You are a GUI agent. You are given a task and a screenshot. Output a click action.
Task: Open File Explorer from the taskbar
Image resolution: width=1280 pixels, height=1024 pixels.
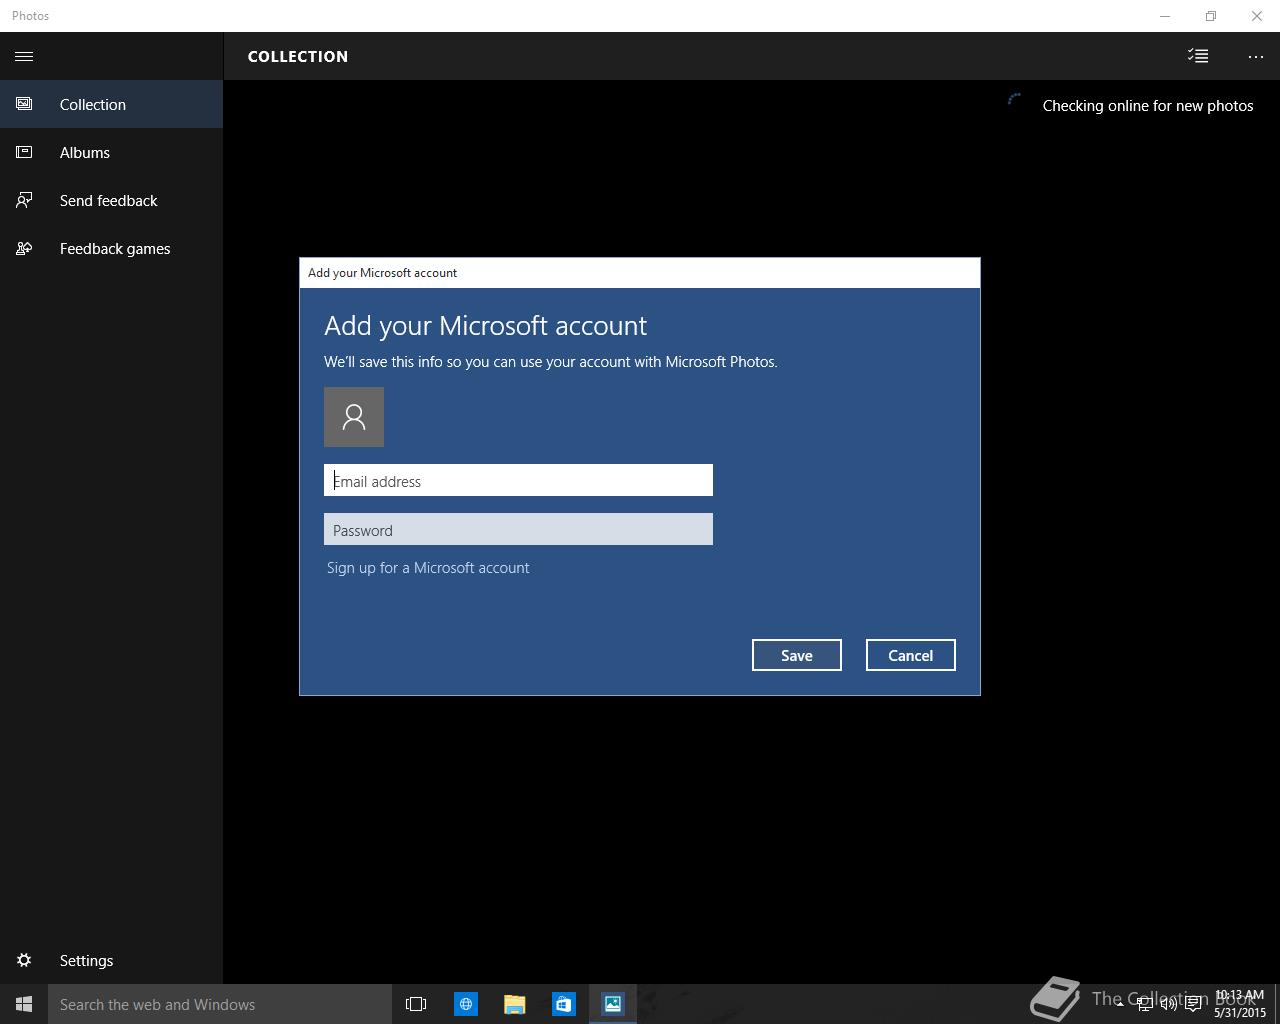tap(515, 1004)
